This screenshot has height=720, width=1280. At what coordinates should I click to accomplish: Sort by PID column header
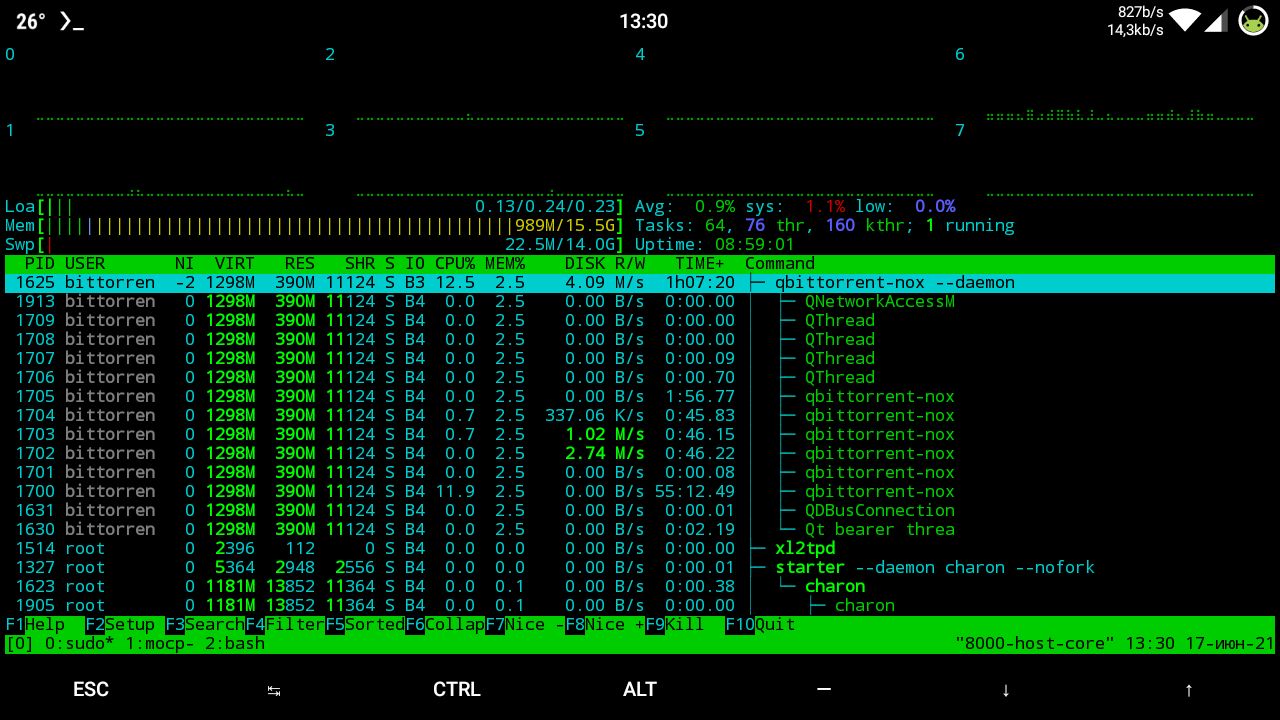(x=40, y=263)
